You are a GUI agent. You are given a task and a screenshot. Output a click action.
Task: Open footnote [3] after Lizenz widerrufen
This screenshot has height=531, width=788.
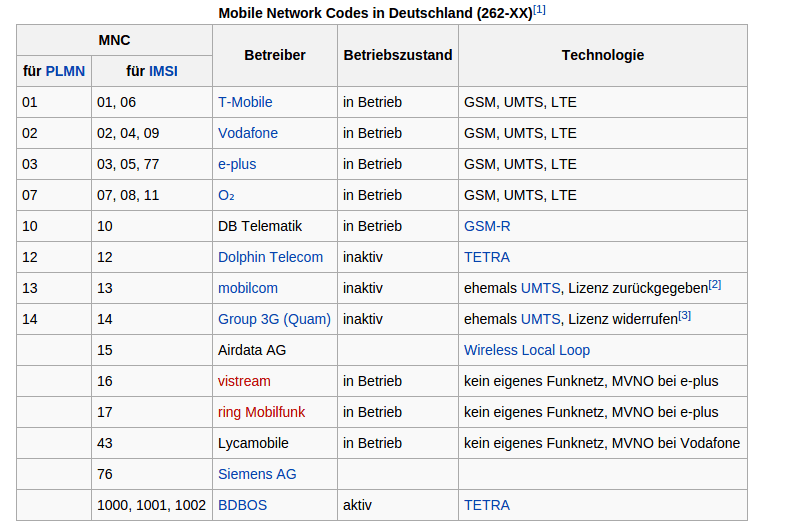pyautogui.click(x=684, y=316)
